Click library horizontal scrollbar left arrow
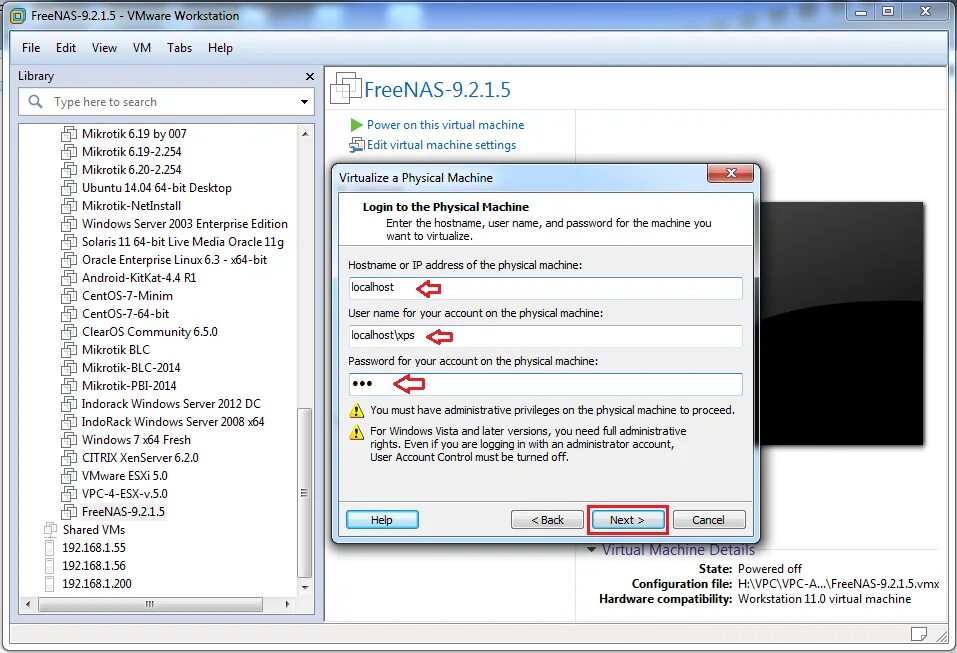957x653 pixels. point(27,604)
